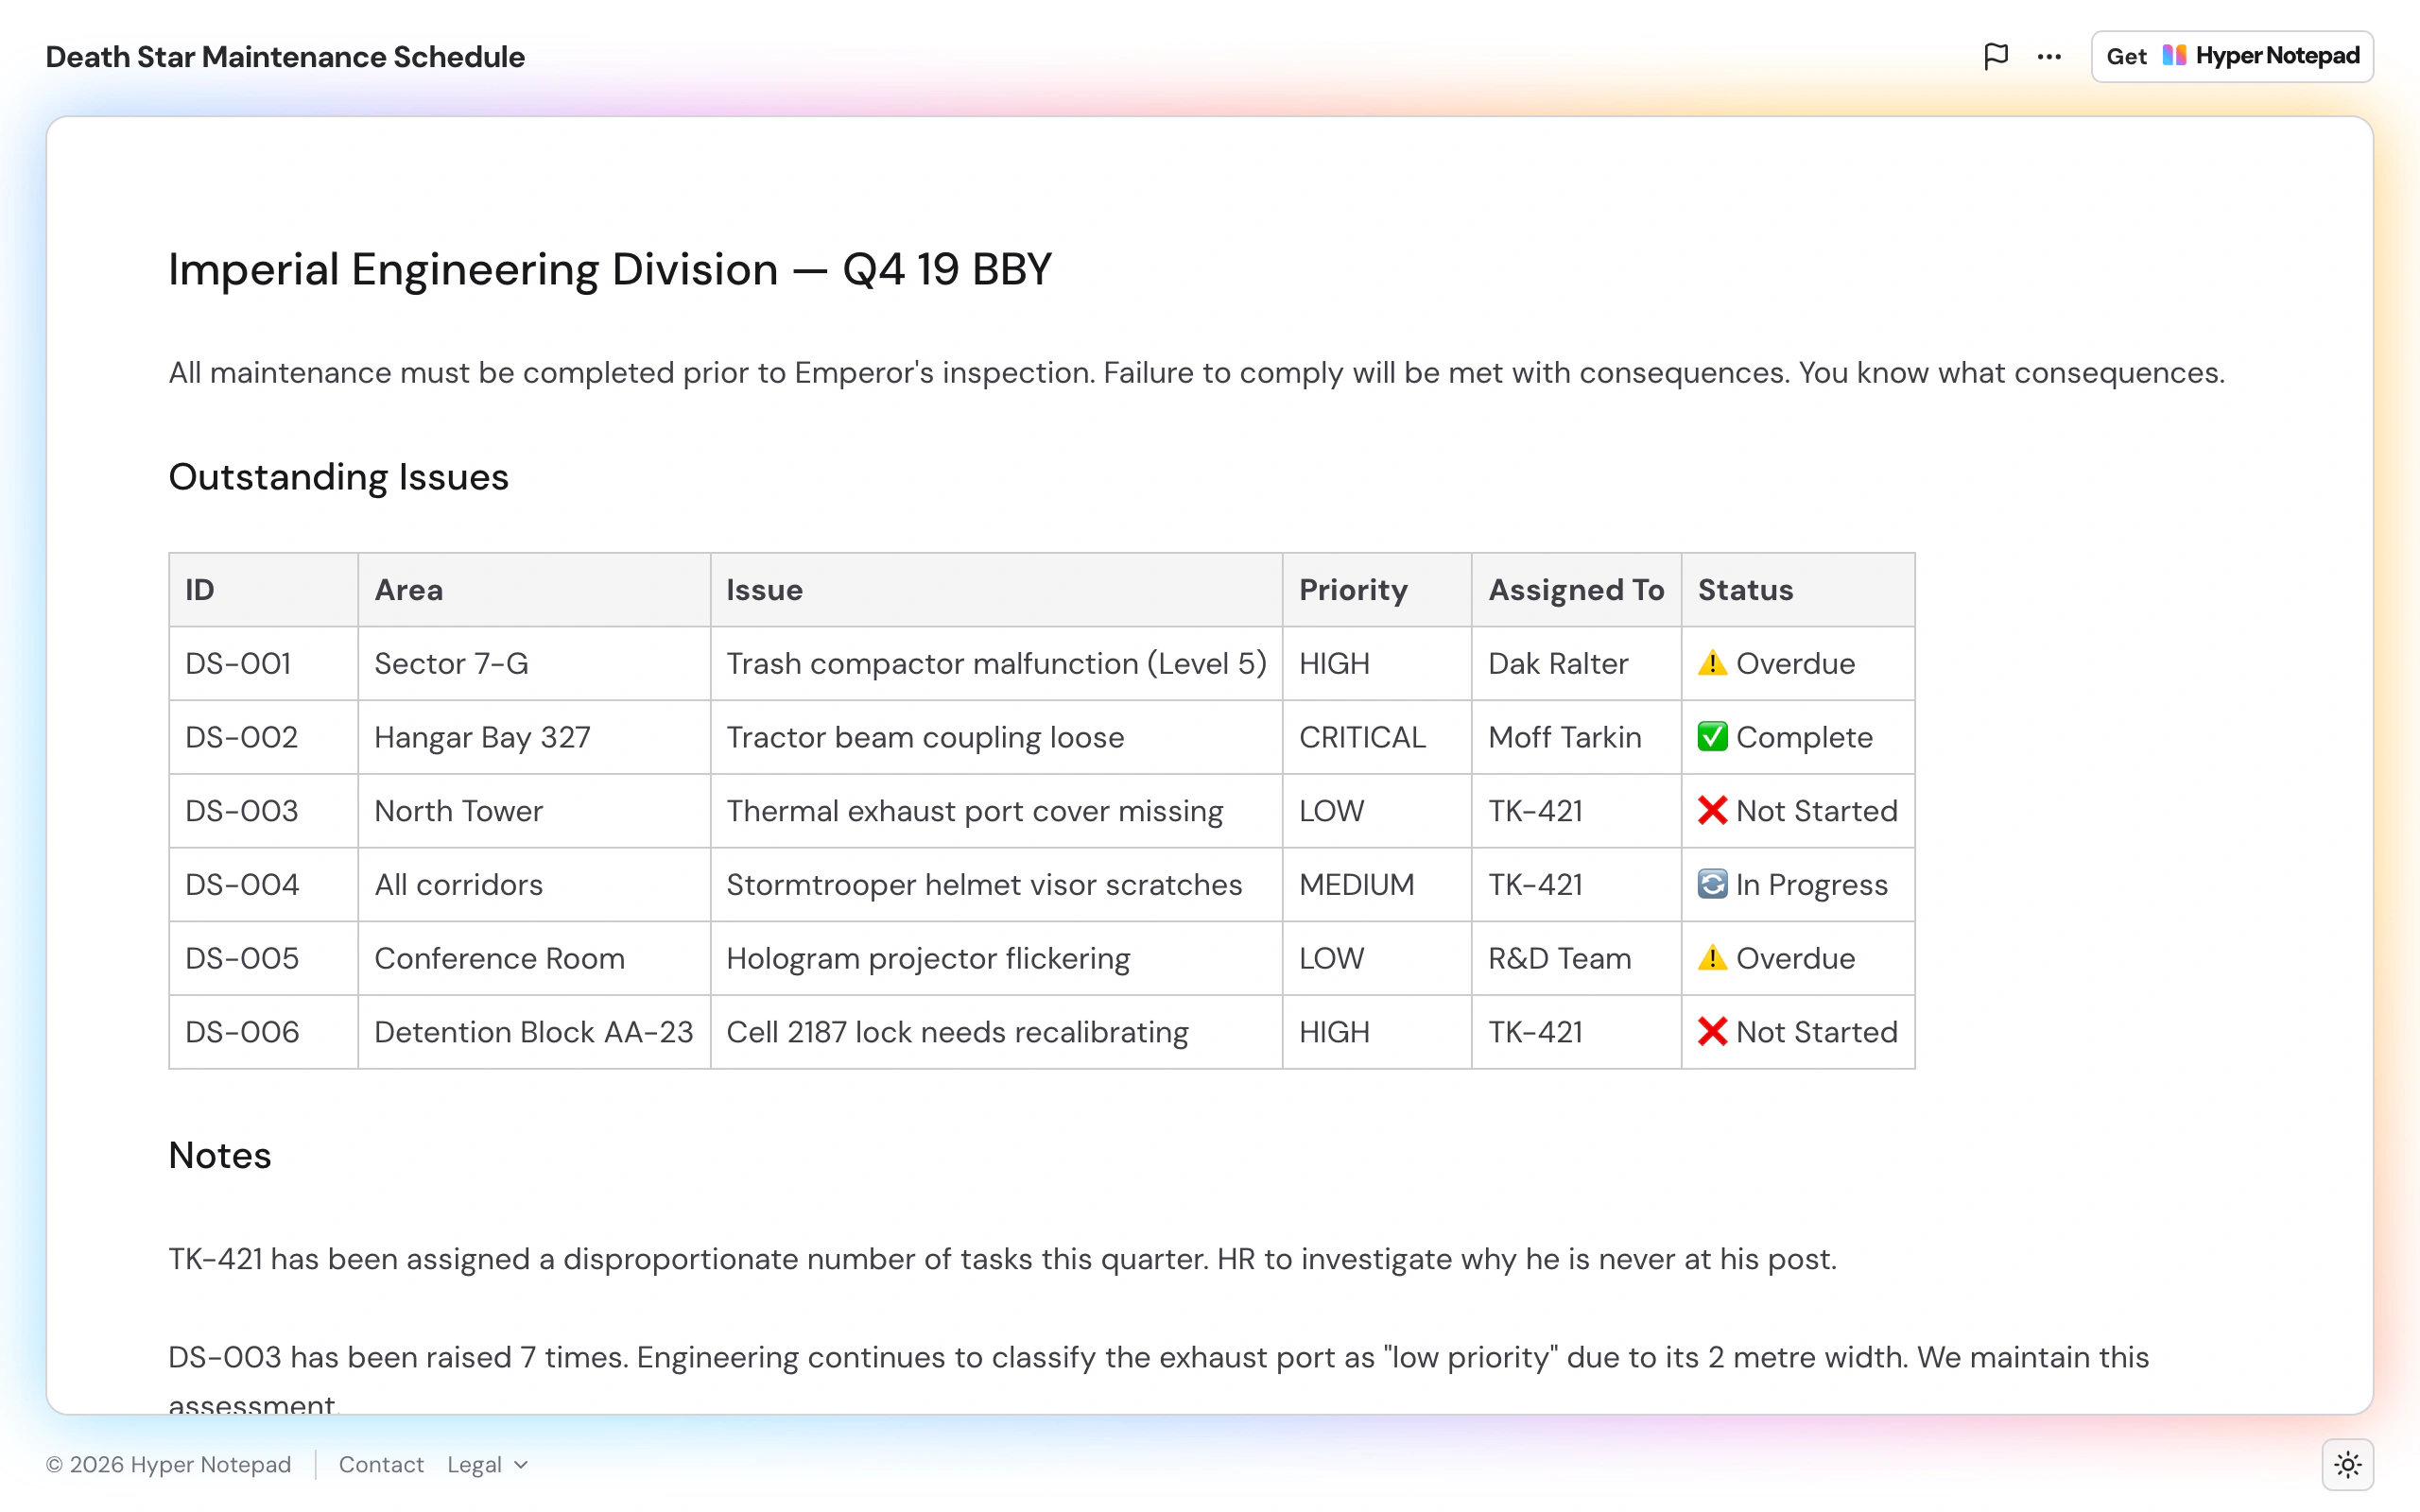Image resolution: width=2420 pixels, height=1512 pixels.
Task: Click the Get Hyper Notepad button
Action: point(2232,56)
